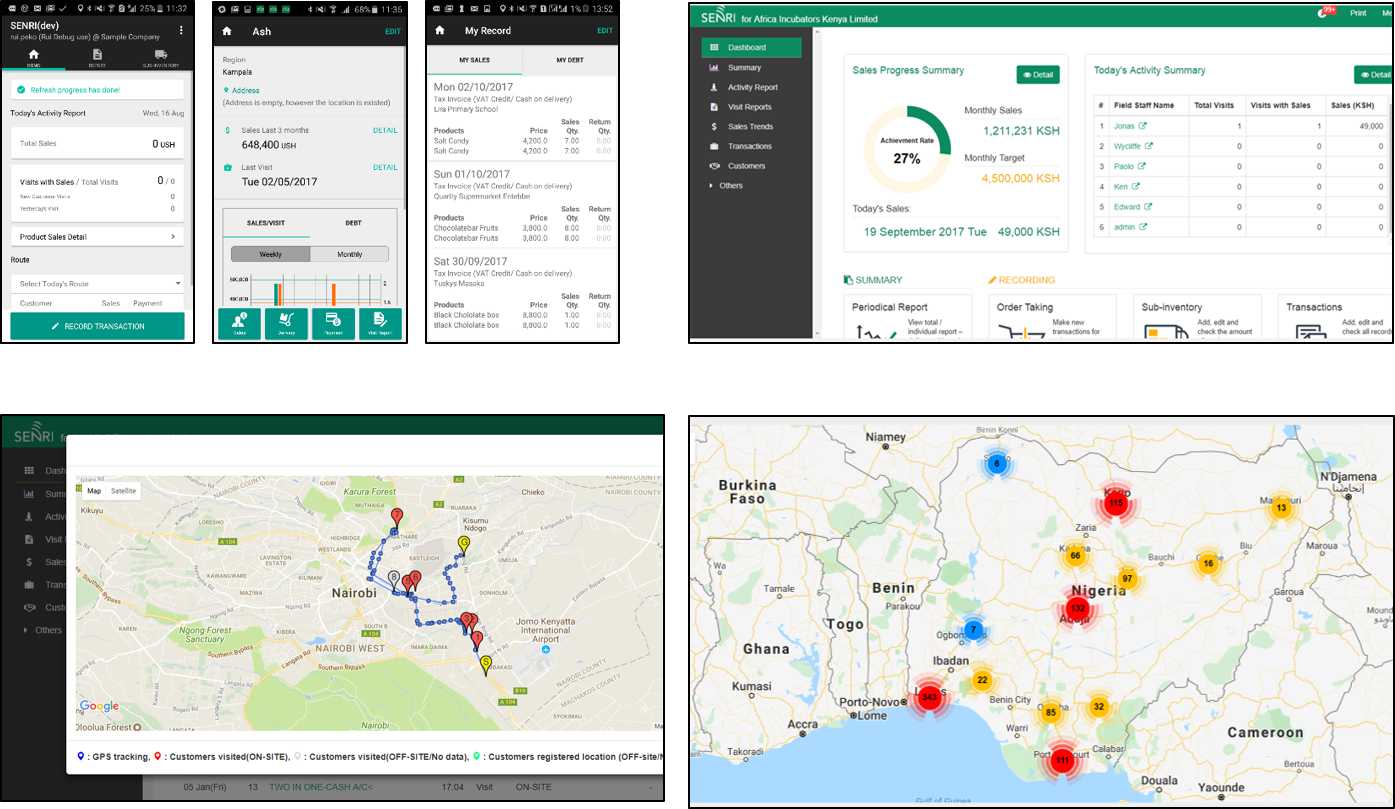
Task: Switch to the MY SALES tab
Action: click(474, 61)
